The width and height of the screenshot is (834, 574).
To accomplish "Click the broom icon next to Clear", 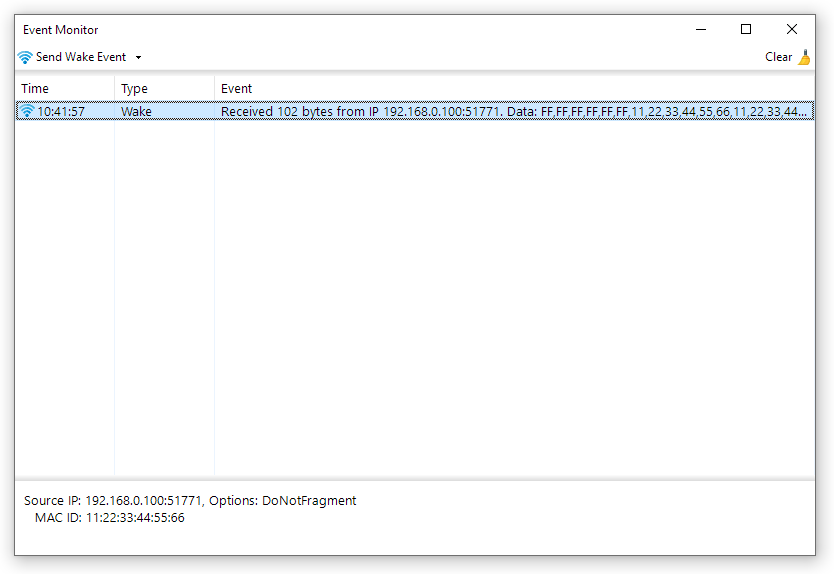I will tap(804, 57).
